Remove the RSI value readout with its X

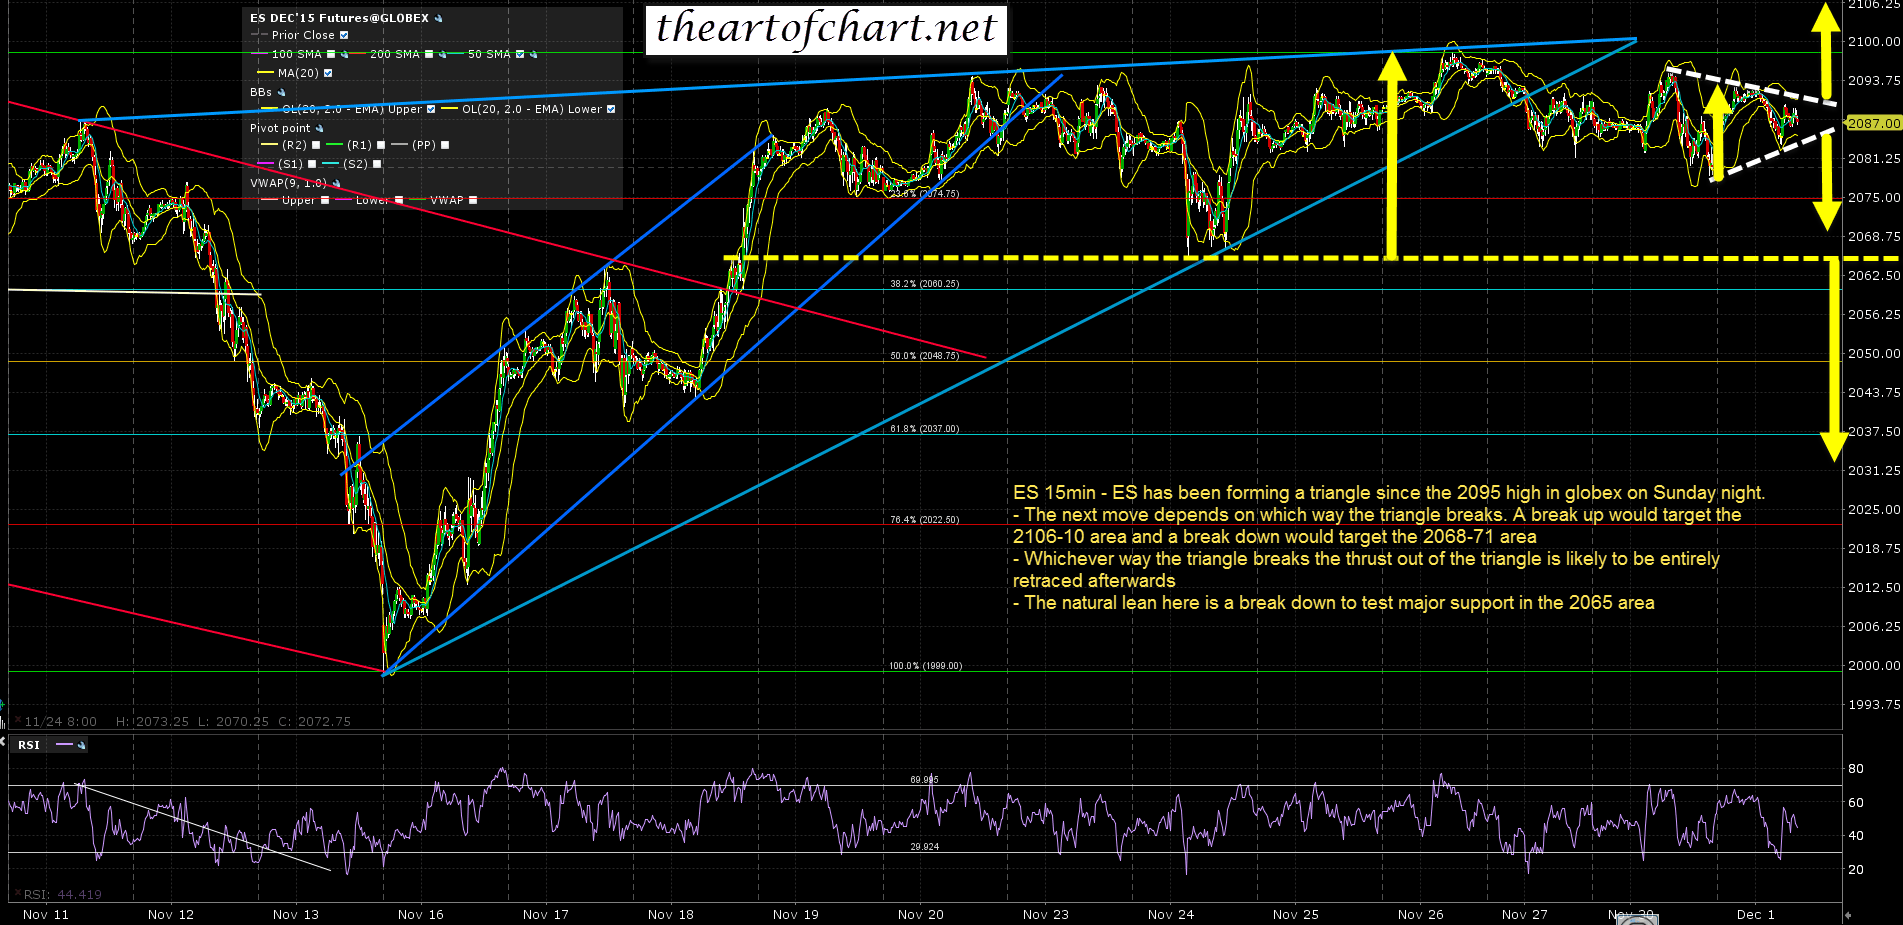[x=16, y=894]
